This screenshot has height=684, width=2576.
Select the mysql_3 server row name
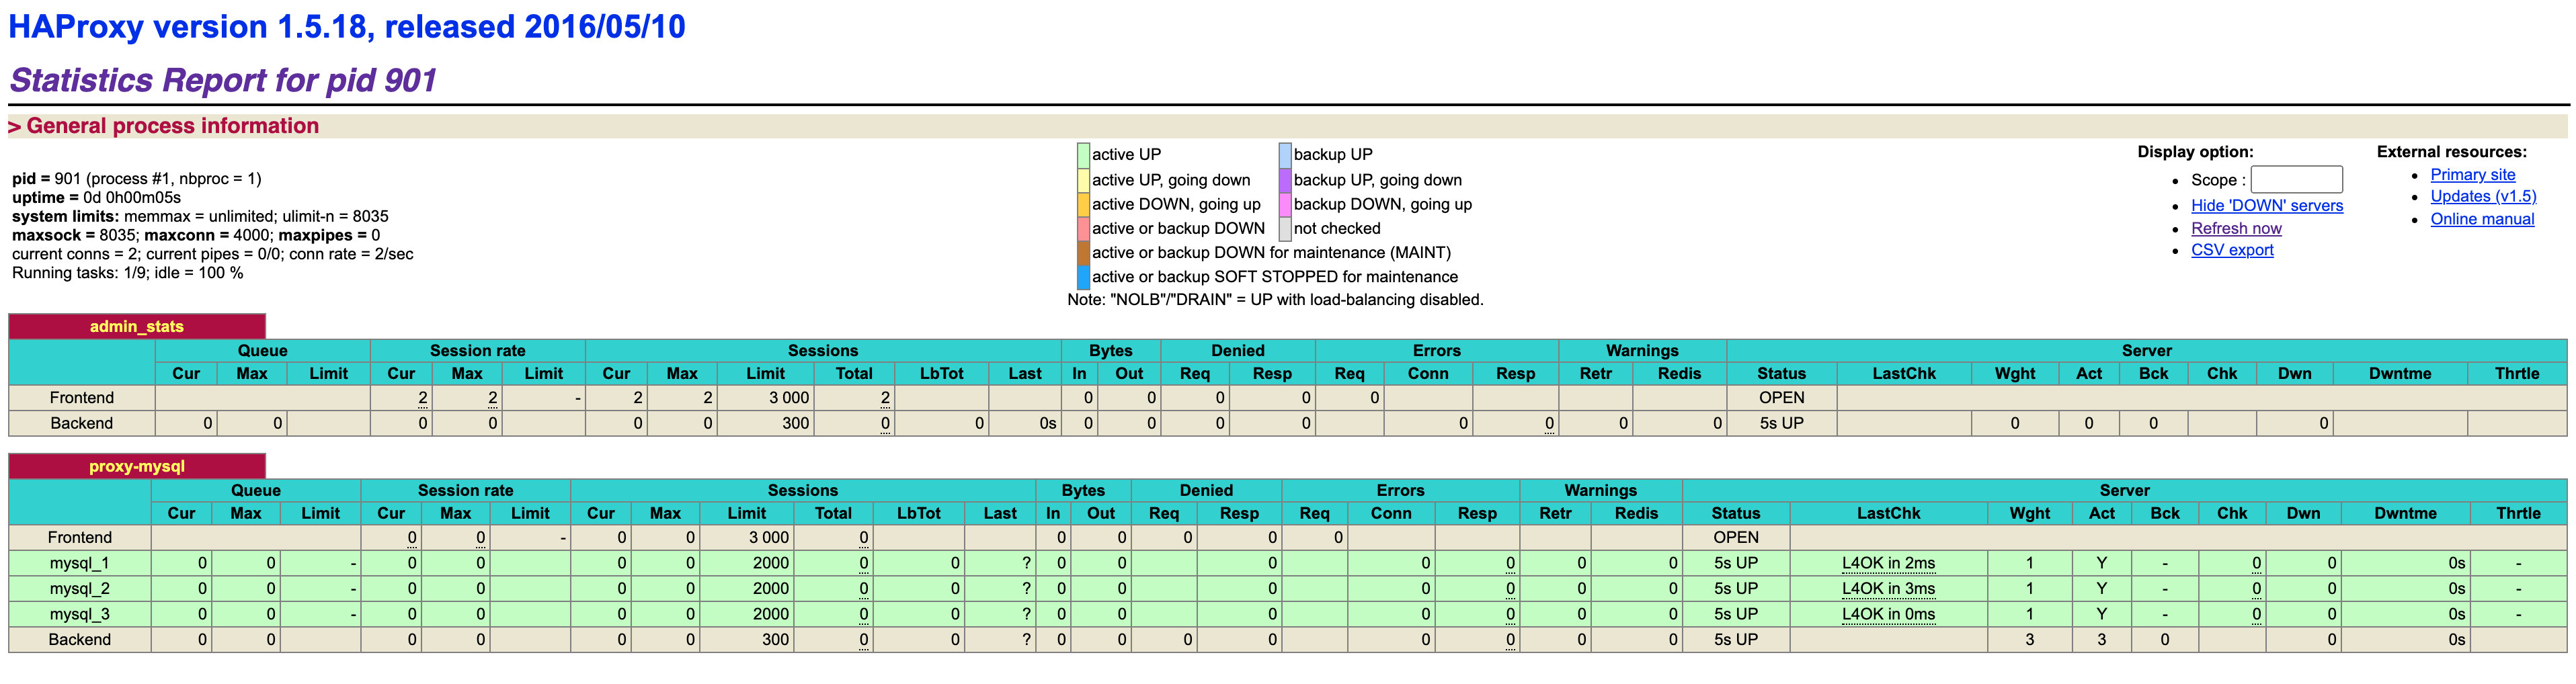tap(79, 614)
